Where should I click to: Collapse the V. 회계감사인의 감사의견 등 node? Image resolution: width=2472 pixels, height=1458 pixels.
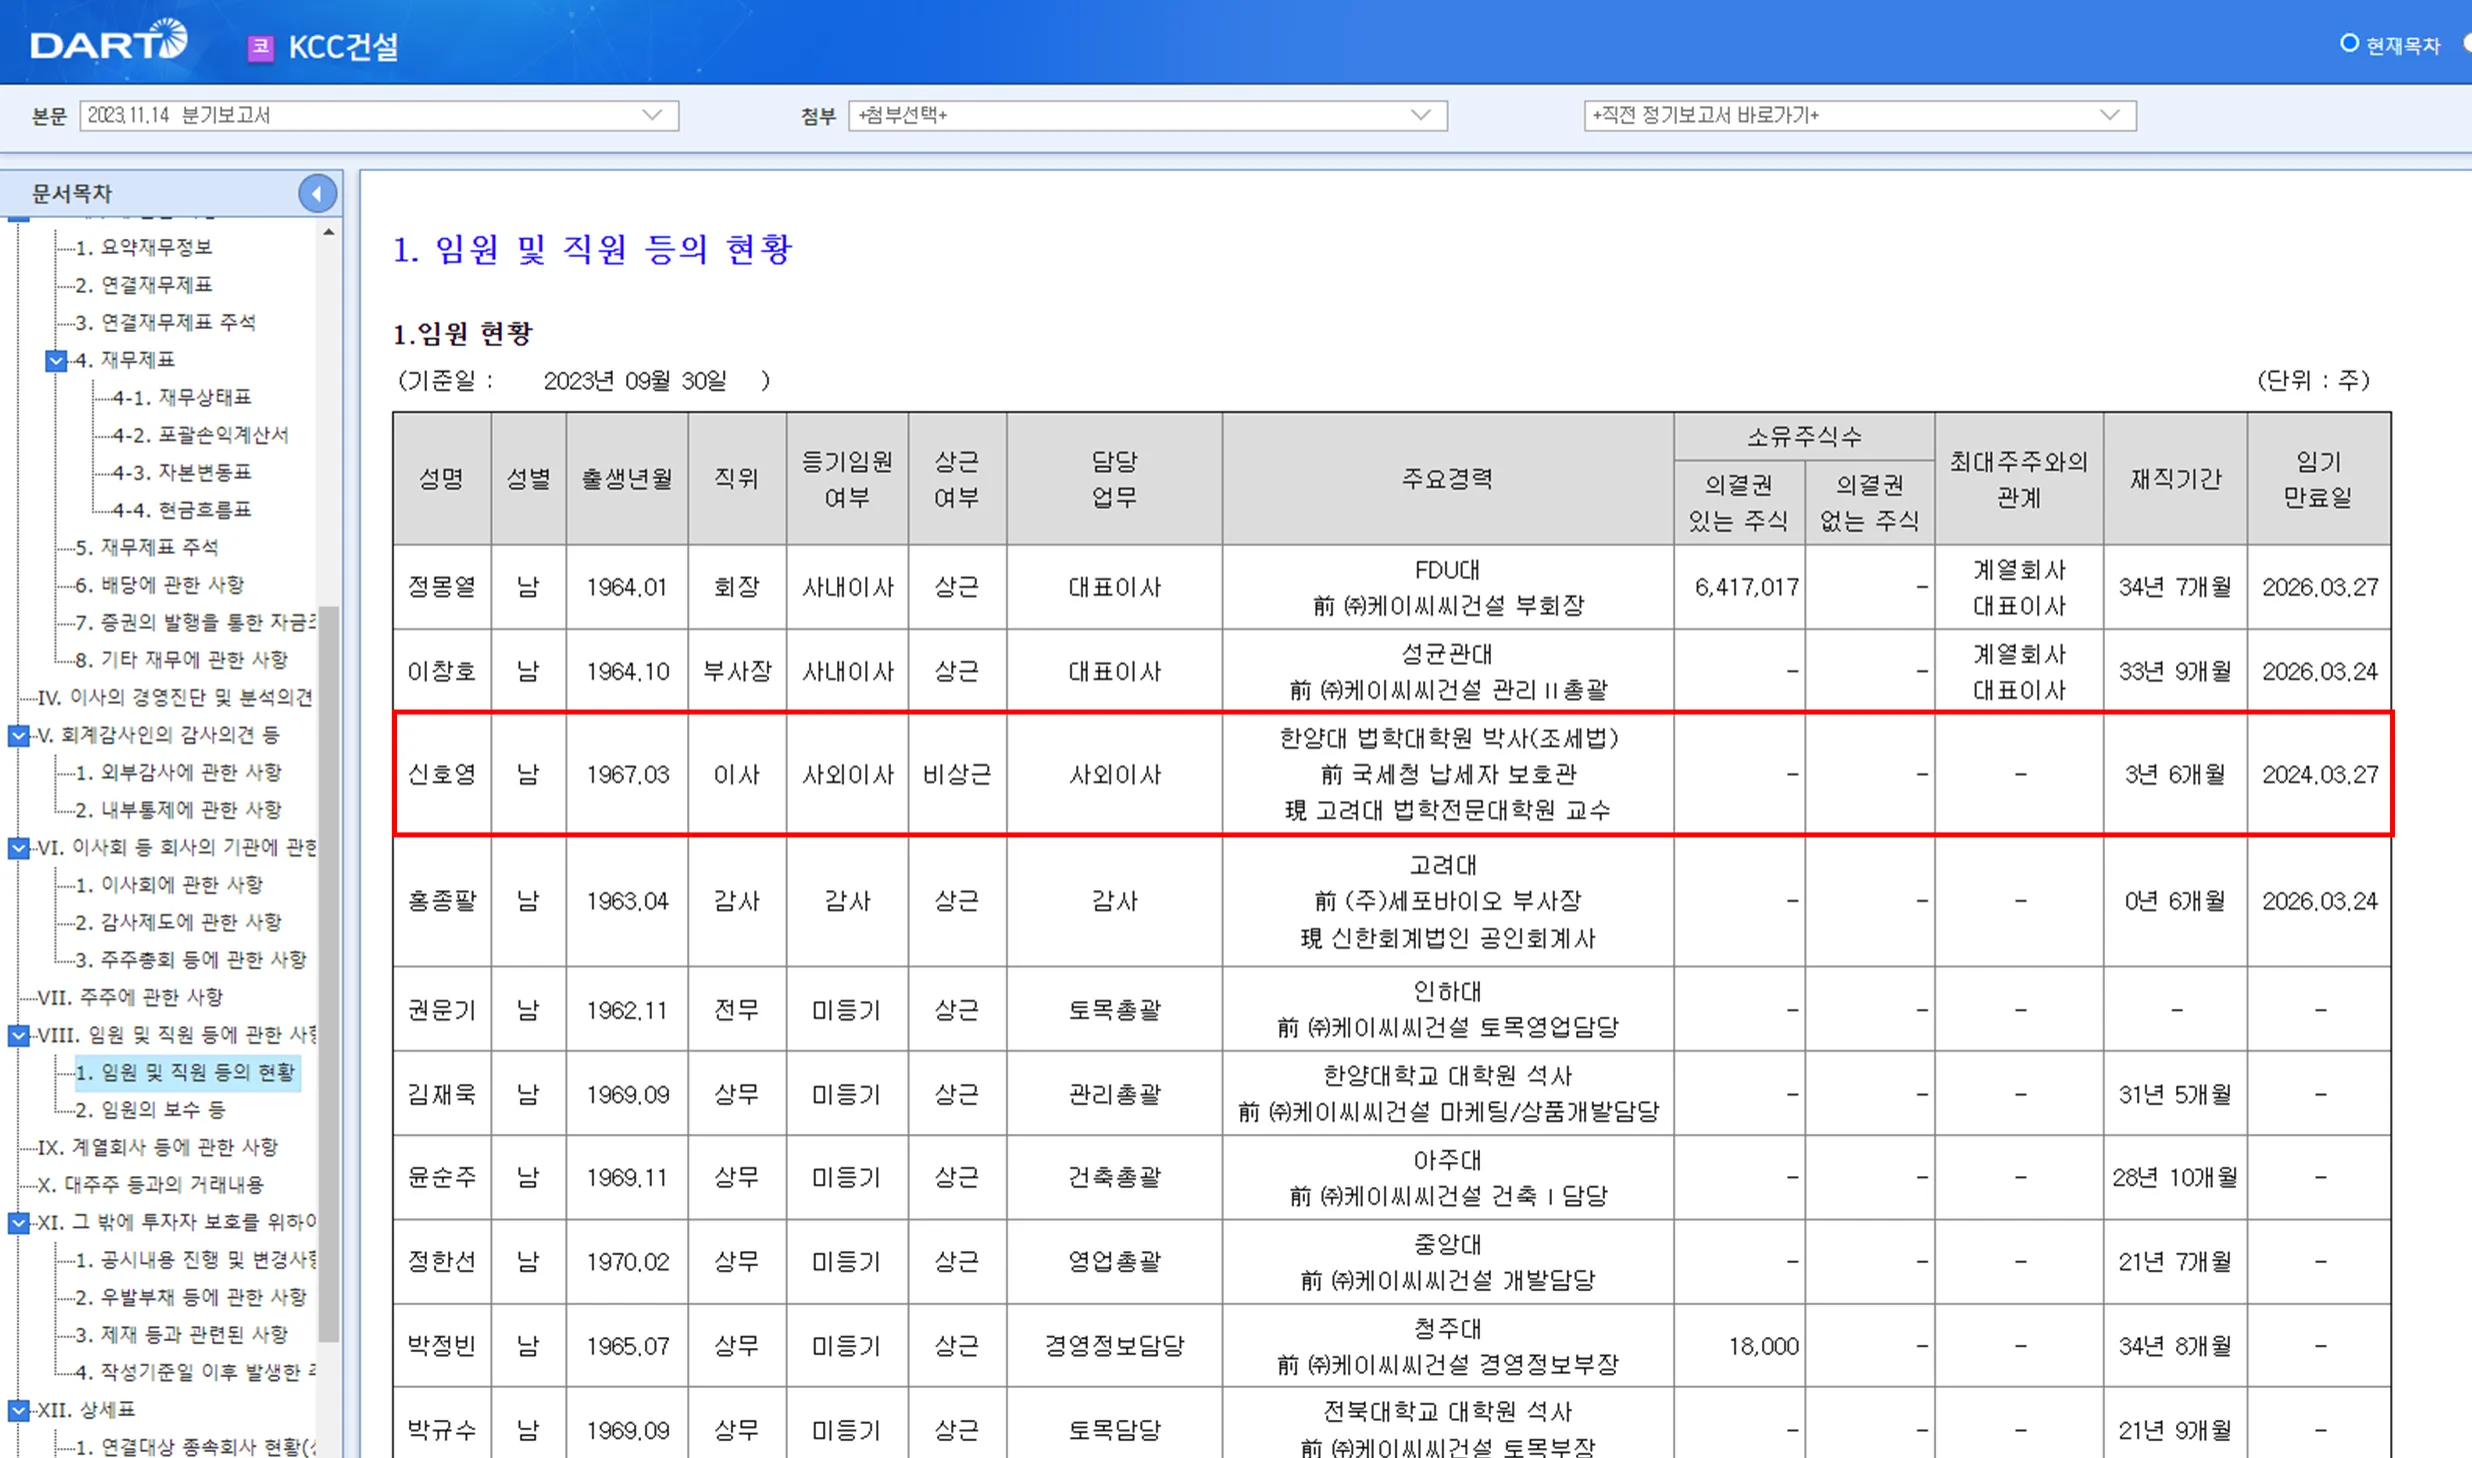pyautogui.click(x=18, y=735)
